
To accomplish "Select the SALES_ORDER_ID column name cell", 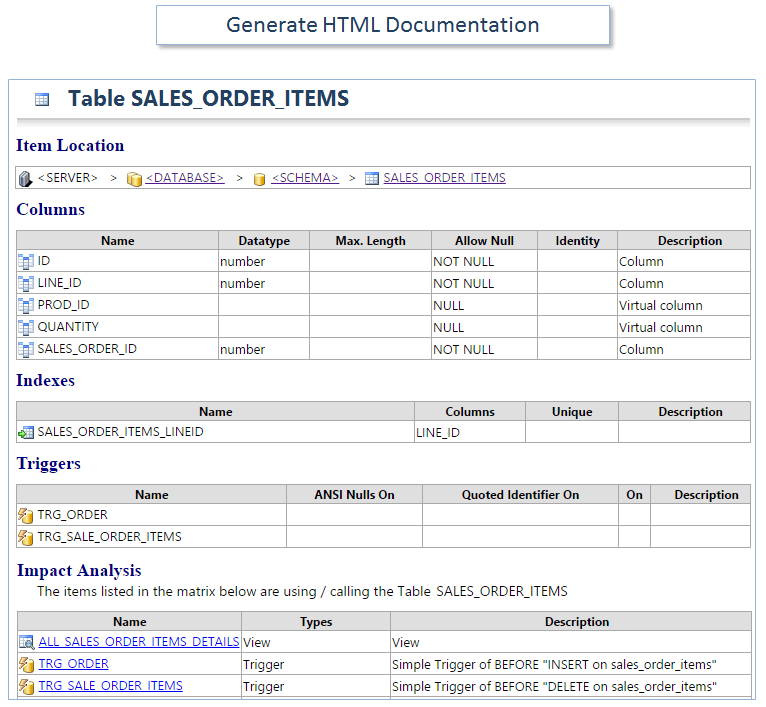I will click(x=117, y=349).
